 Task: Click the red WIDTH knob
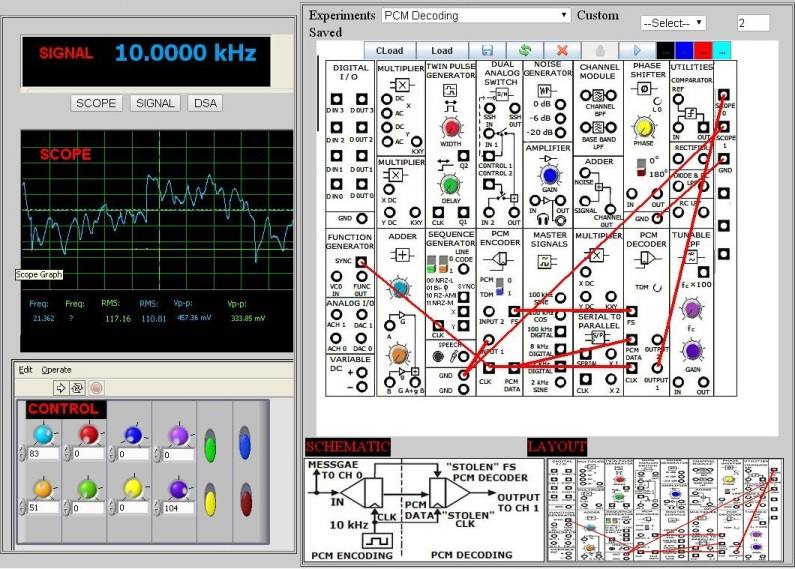tap(450, 128)
